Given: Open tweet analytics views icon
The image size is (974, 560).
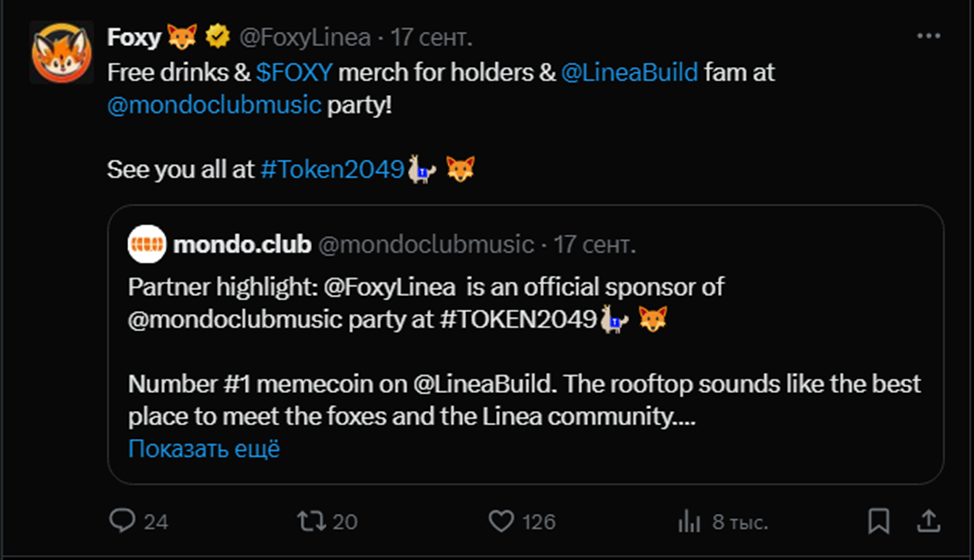Looking at the screenshot, I should click(689, 521).
